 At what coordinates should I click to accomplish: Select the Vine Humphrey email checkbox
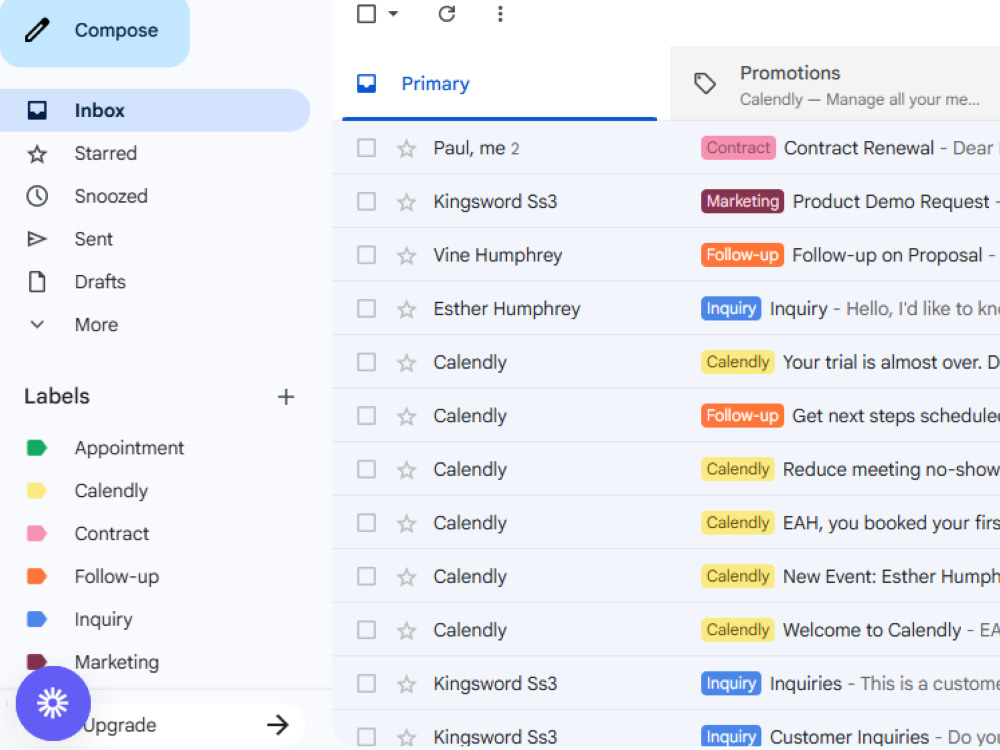pos(366,255)
